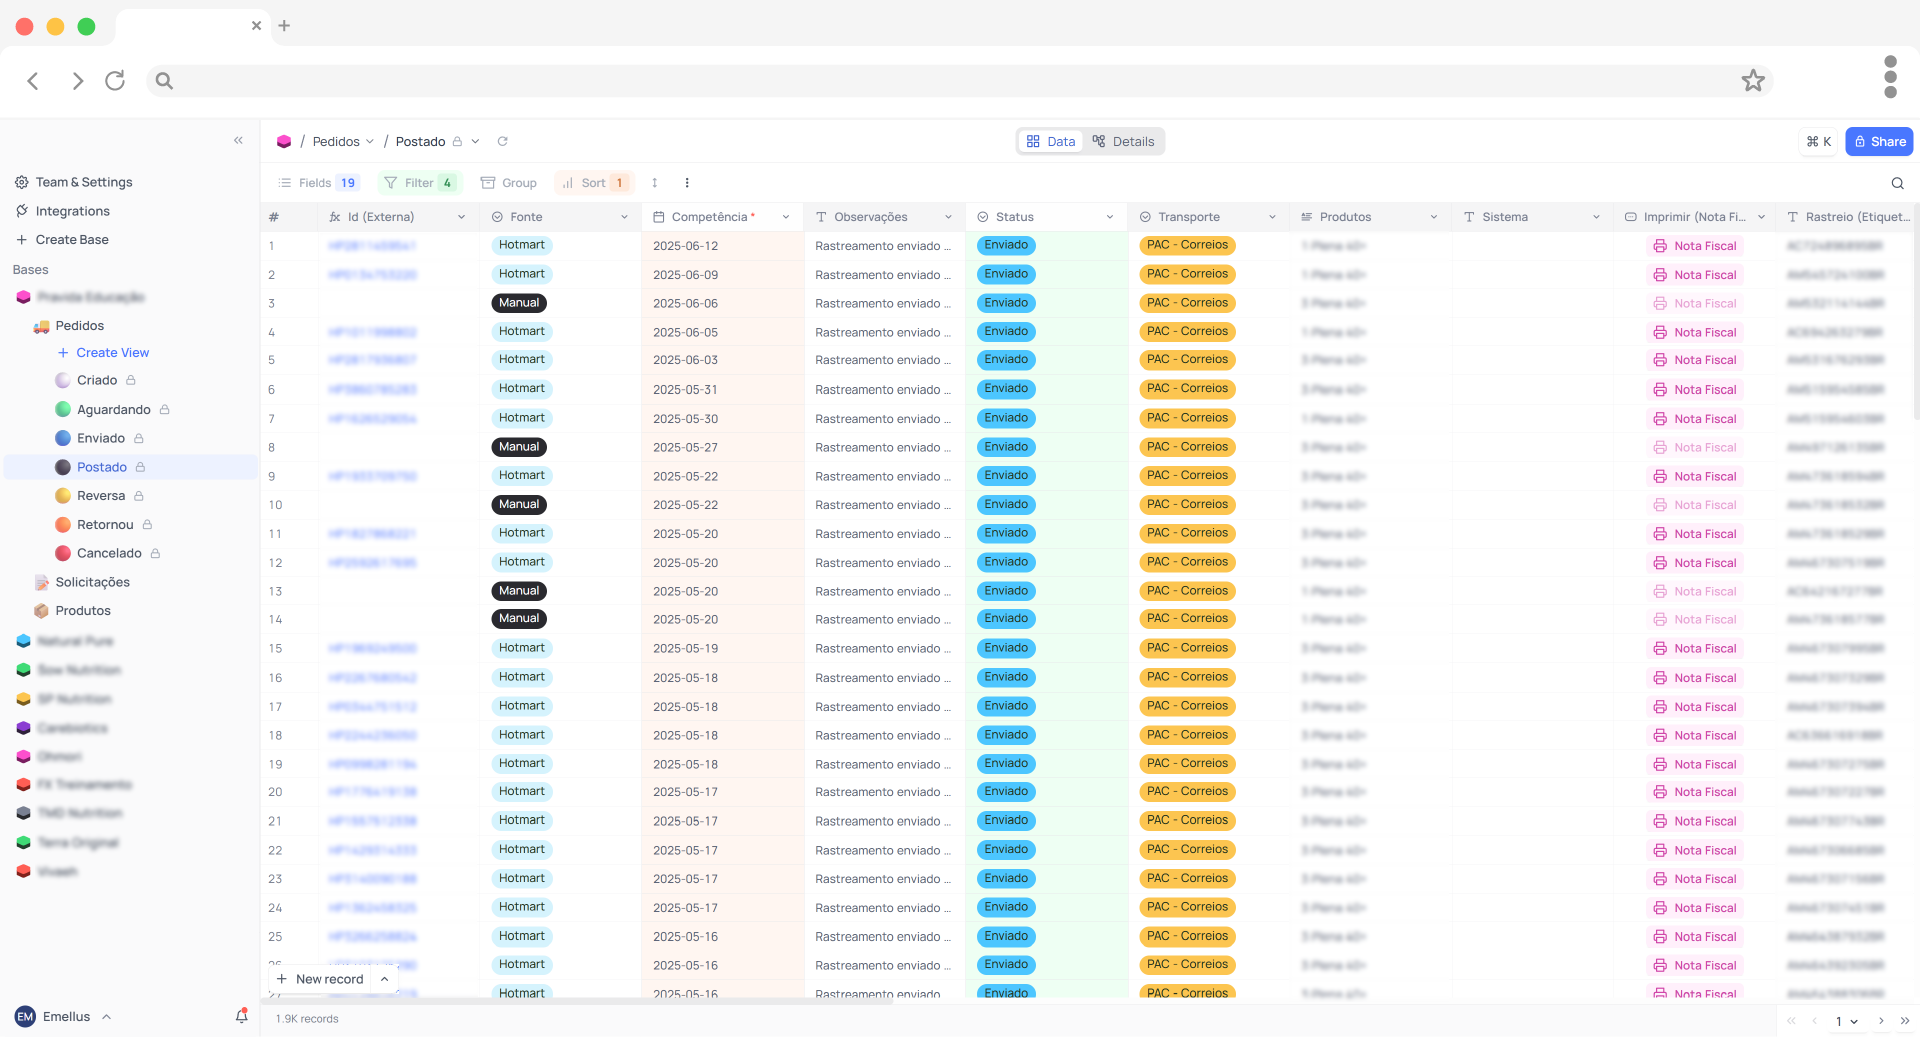Open the Fonte column dropdown

pyautogui.click(x=624, y=217)
